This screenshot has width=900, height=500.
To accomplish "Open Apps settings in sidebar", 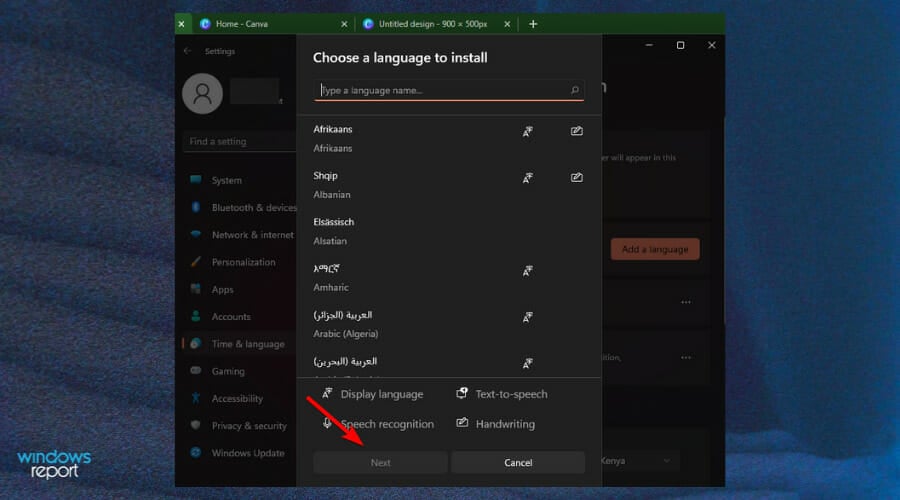I will point(240,289).
